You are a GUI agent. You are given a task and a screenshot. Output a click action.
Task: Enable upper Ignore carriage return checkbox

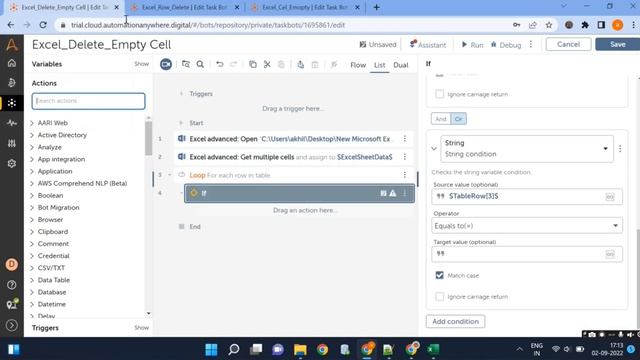440,94
